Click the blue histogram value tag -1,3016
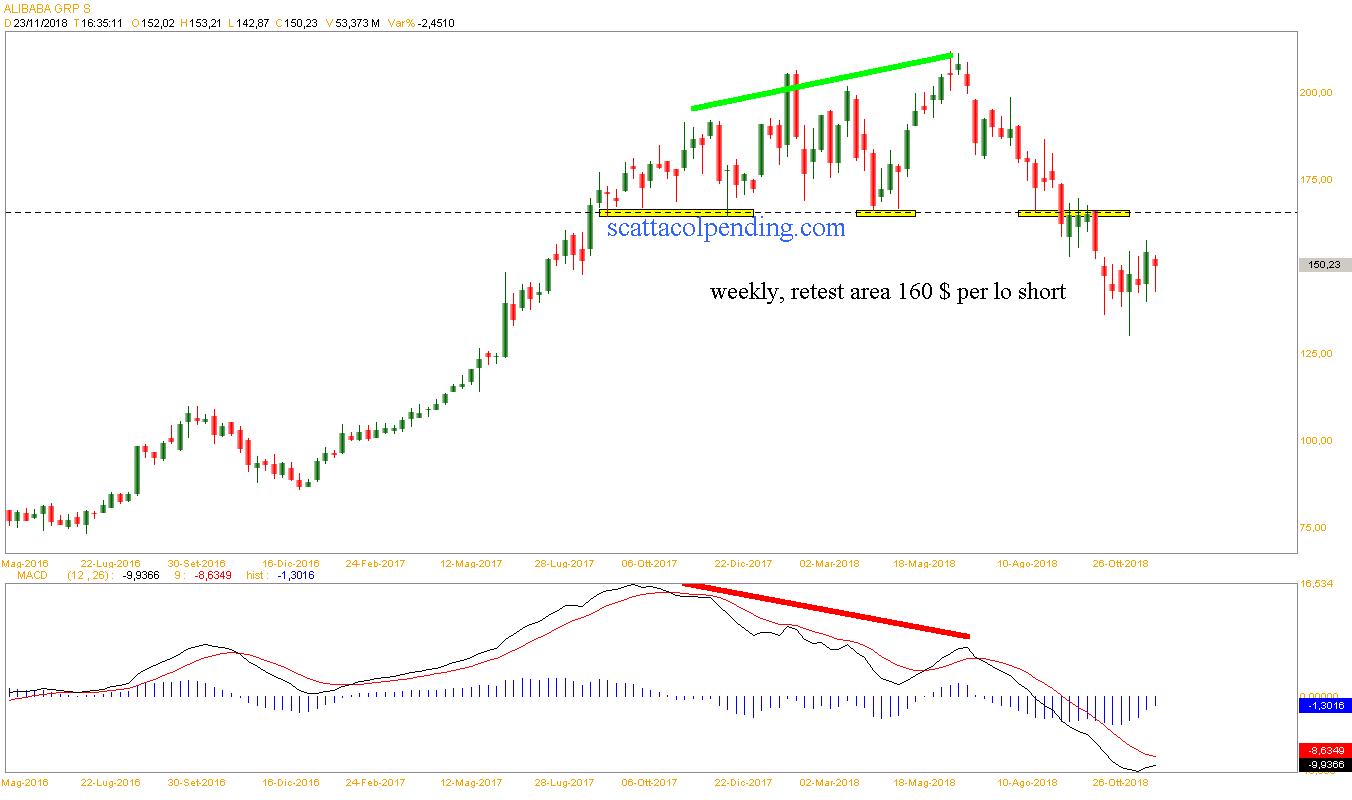 point(1324,705)
